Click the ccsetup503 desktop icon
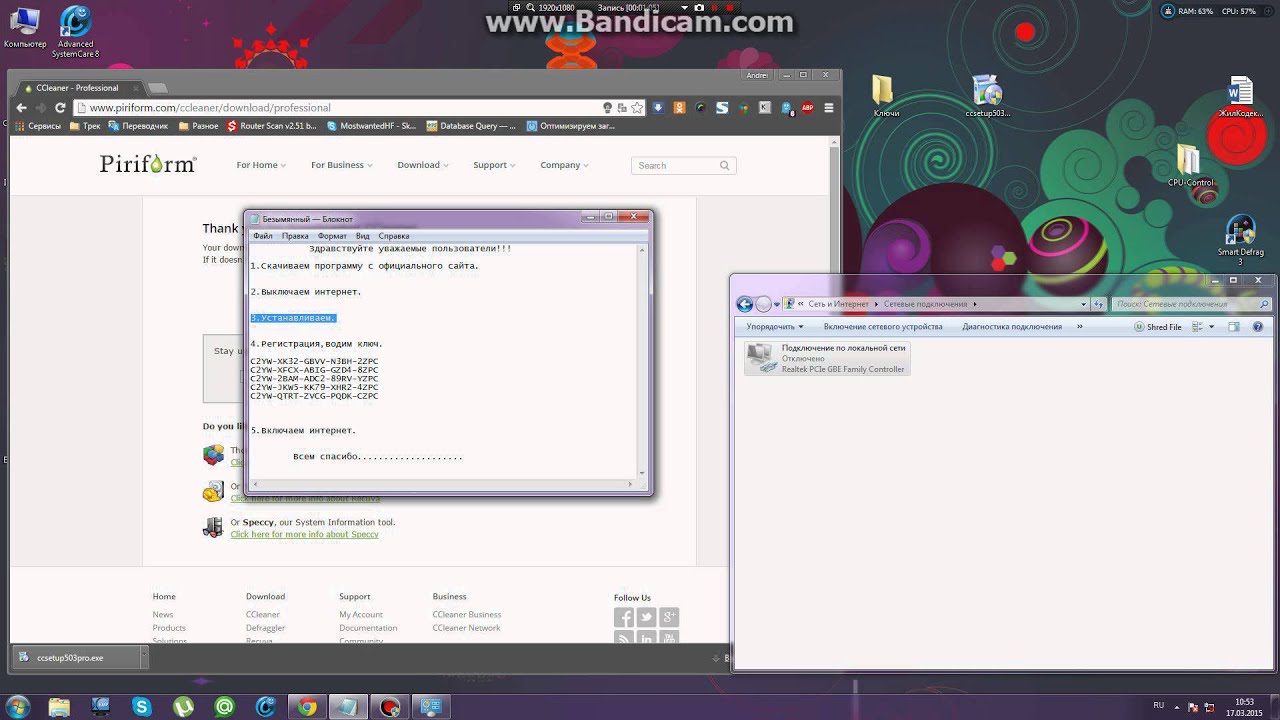Screen dimensions: 1280x720 pos(988,96)
